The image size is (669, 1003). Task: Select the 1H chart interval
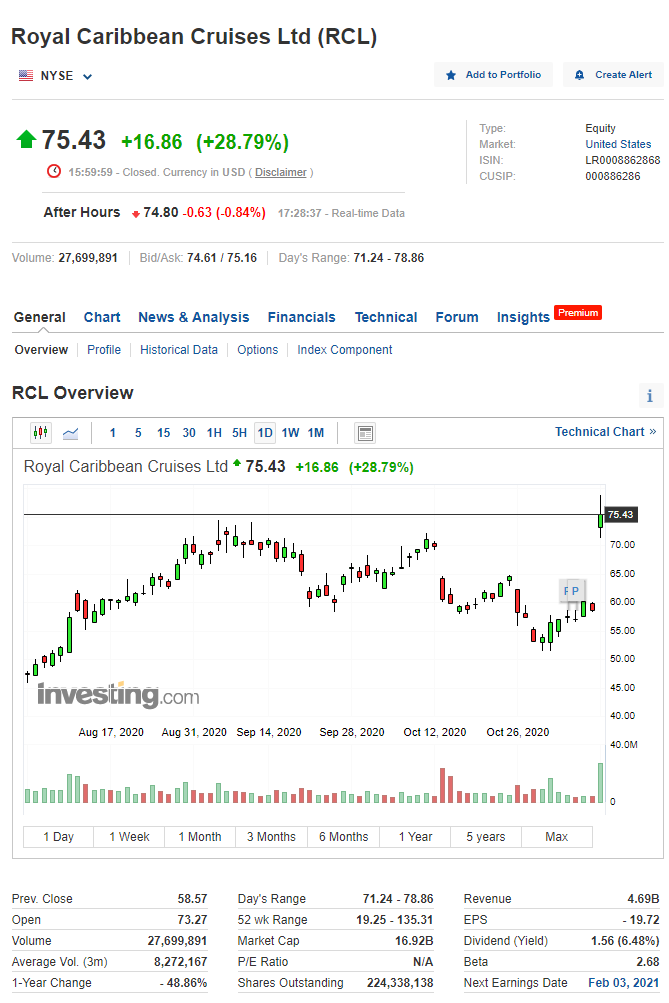coord(214,433)
